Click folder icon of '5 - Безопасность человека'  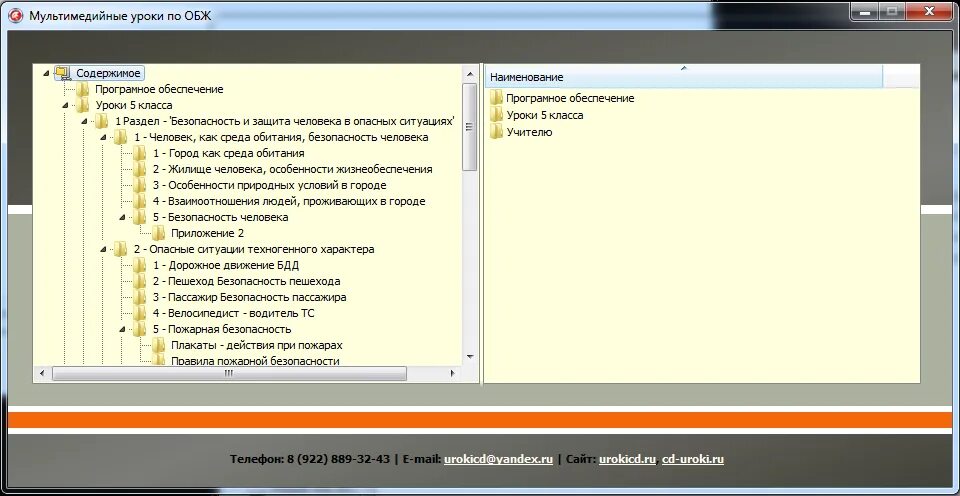click(140, 217)
